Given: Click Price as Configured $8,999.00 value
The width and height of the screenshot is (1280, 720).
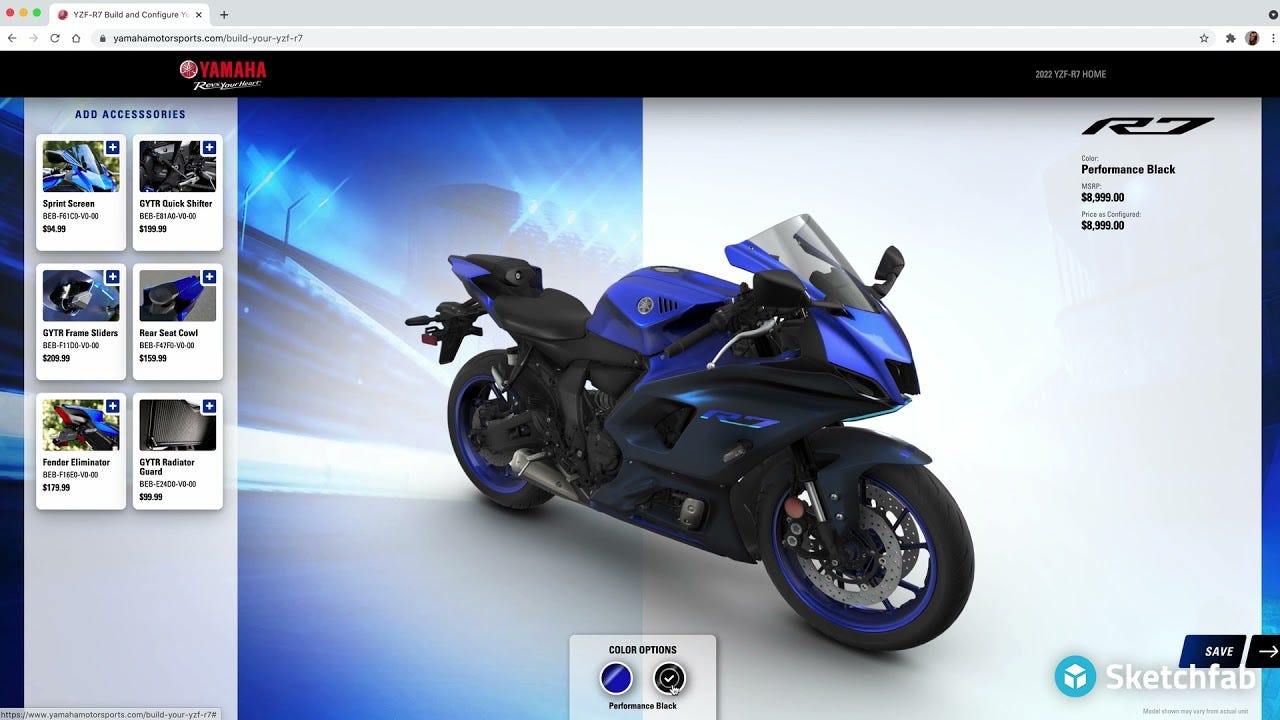Looking at the screenshot, I should [1102, 226].
